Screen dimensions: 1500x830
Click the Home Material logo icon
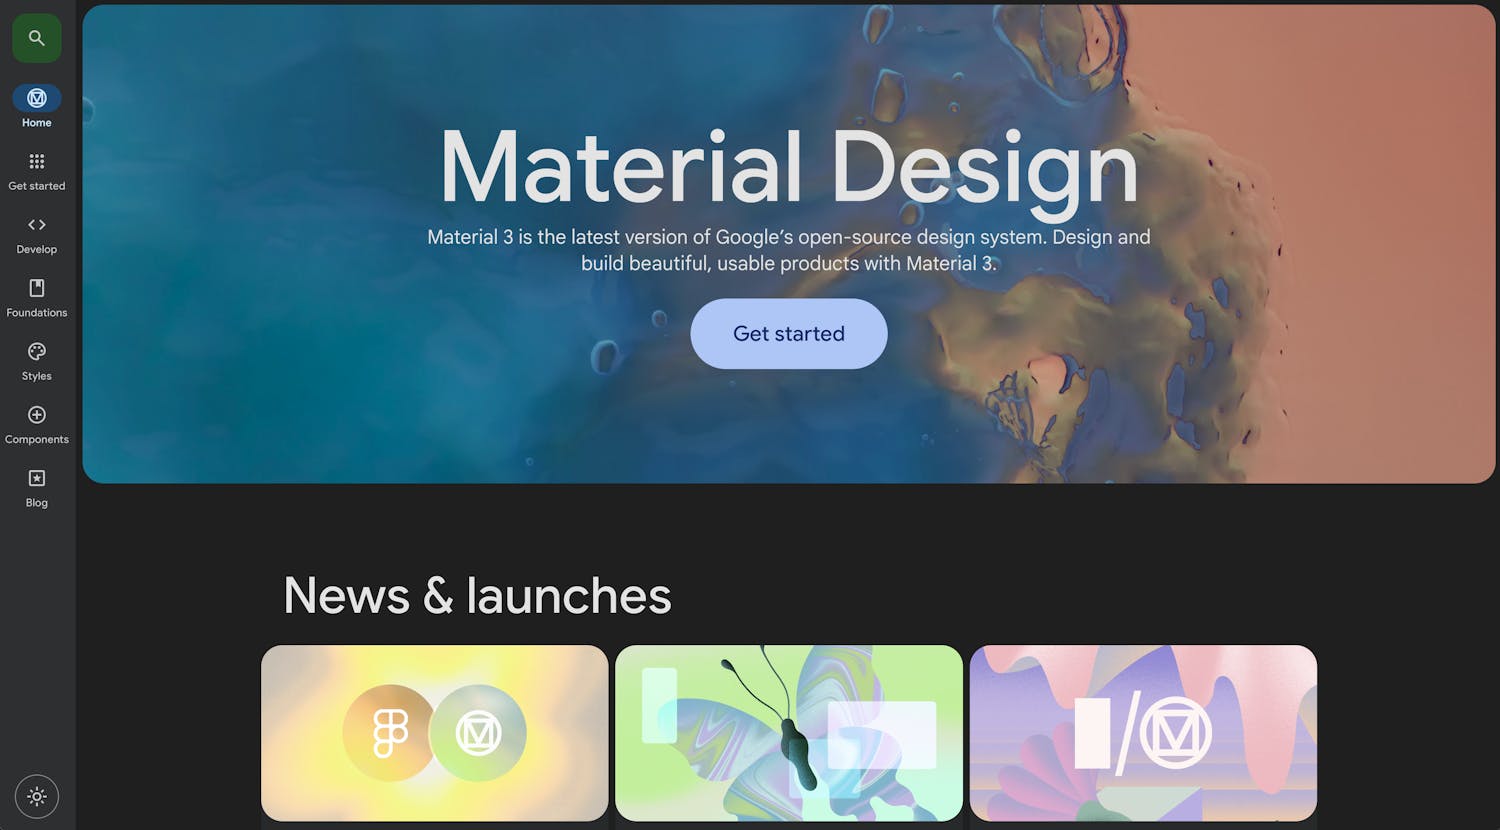tap(37, 98)
